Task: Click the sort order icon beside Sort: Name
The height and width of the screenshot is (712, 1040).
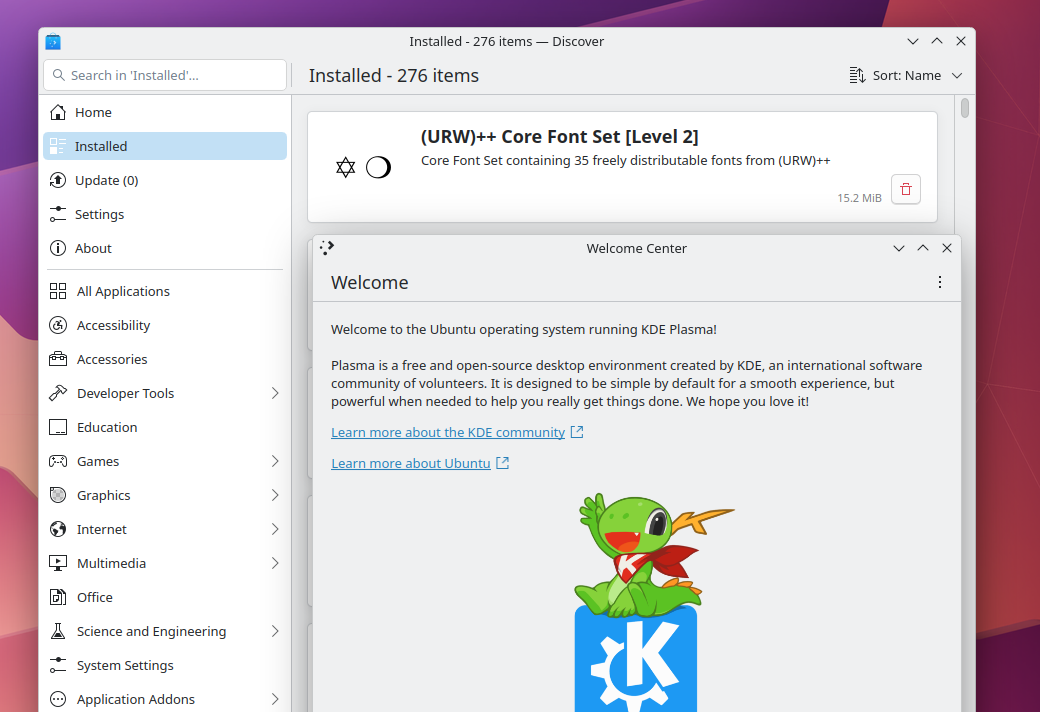Action: pyautogui.click(x=857, y=75)
